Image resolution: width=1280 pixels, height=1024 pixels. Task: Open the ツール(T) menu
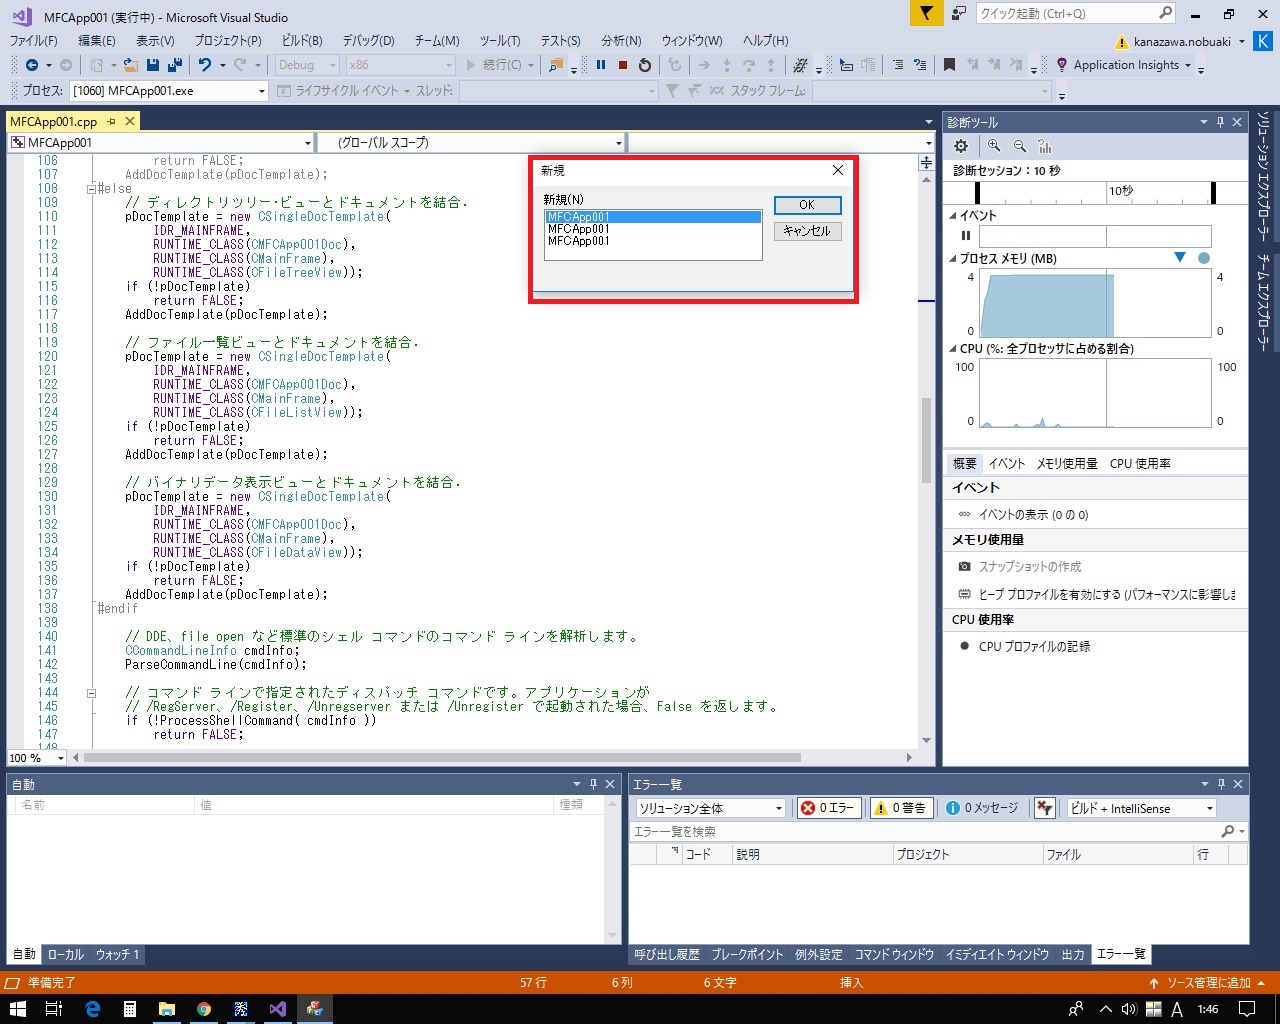pos(500,41)
